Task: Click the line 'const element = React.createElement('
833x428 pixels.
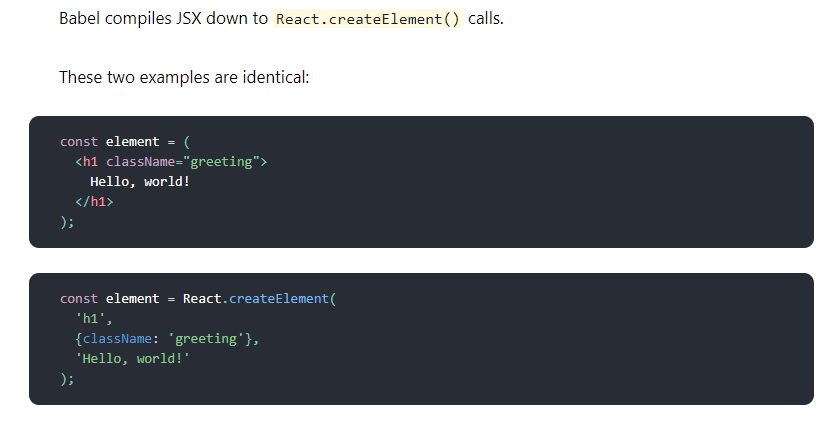Action: pos(198,298)
